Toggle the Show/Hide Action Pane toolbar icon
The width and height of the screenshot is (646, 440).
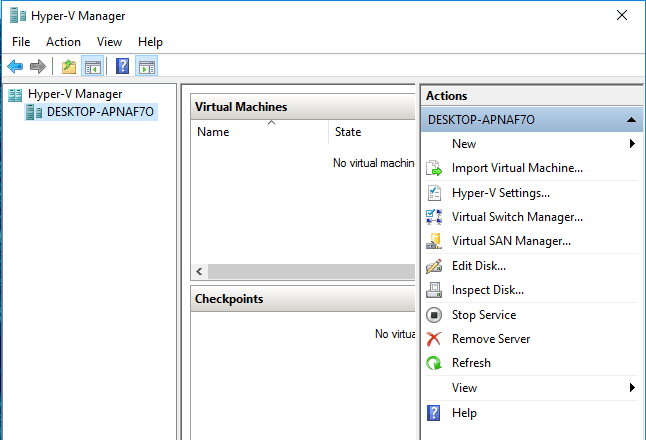click(x=146, y=67)
